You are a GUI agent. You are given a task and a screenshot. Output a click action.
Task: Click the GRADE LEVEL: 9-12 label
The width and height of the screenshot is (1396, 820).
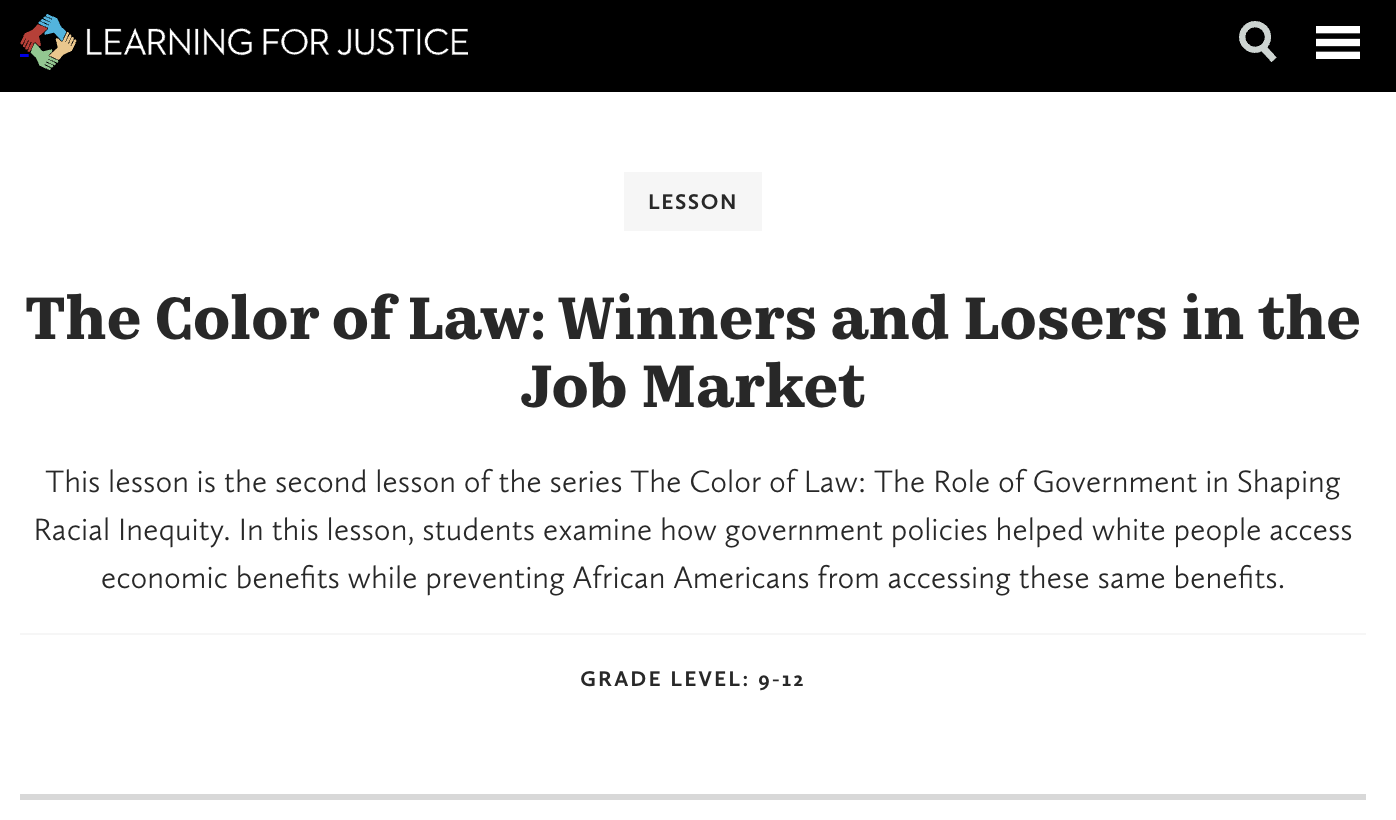[692, 678]
